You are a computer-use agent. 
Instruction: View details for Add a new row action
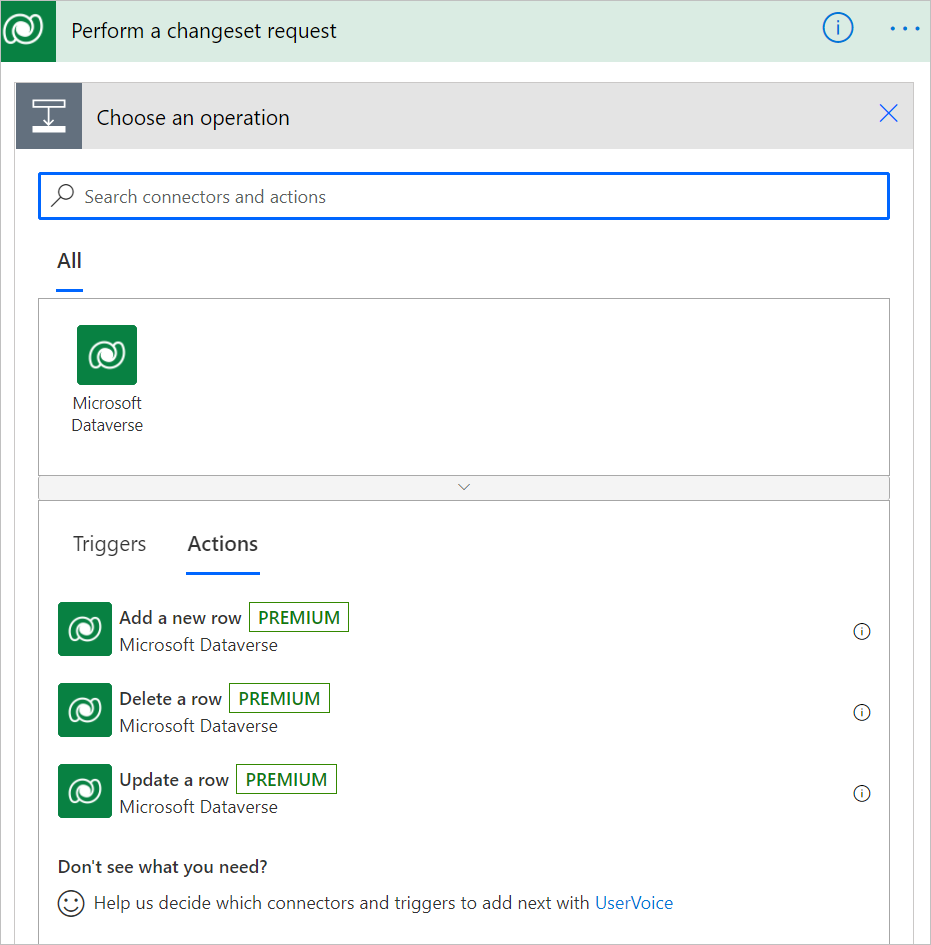862,631
